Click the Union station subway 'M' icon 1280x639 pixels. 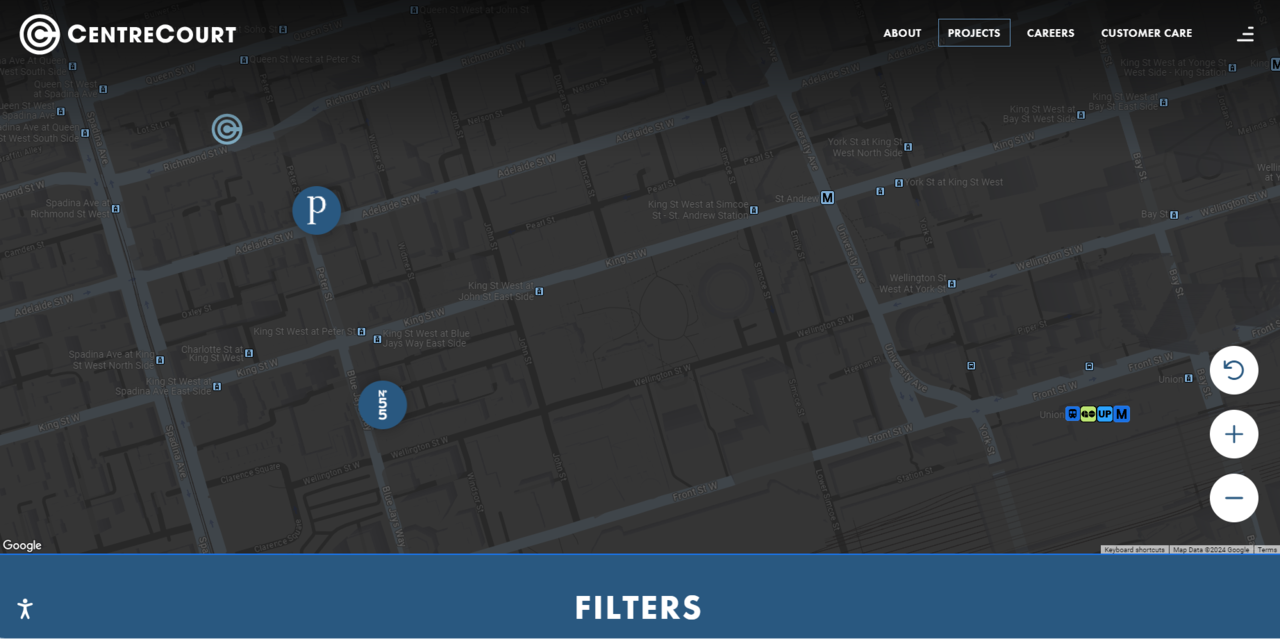click(x=1122, y=414)
